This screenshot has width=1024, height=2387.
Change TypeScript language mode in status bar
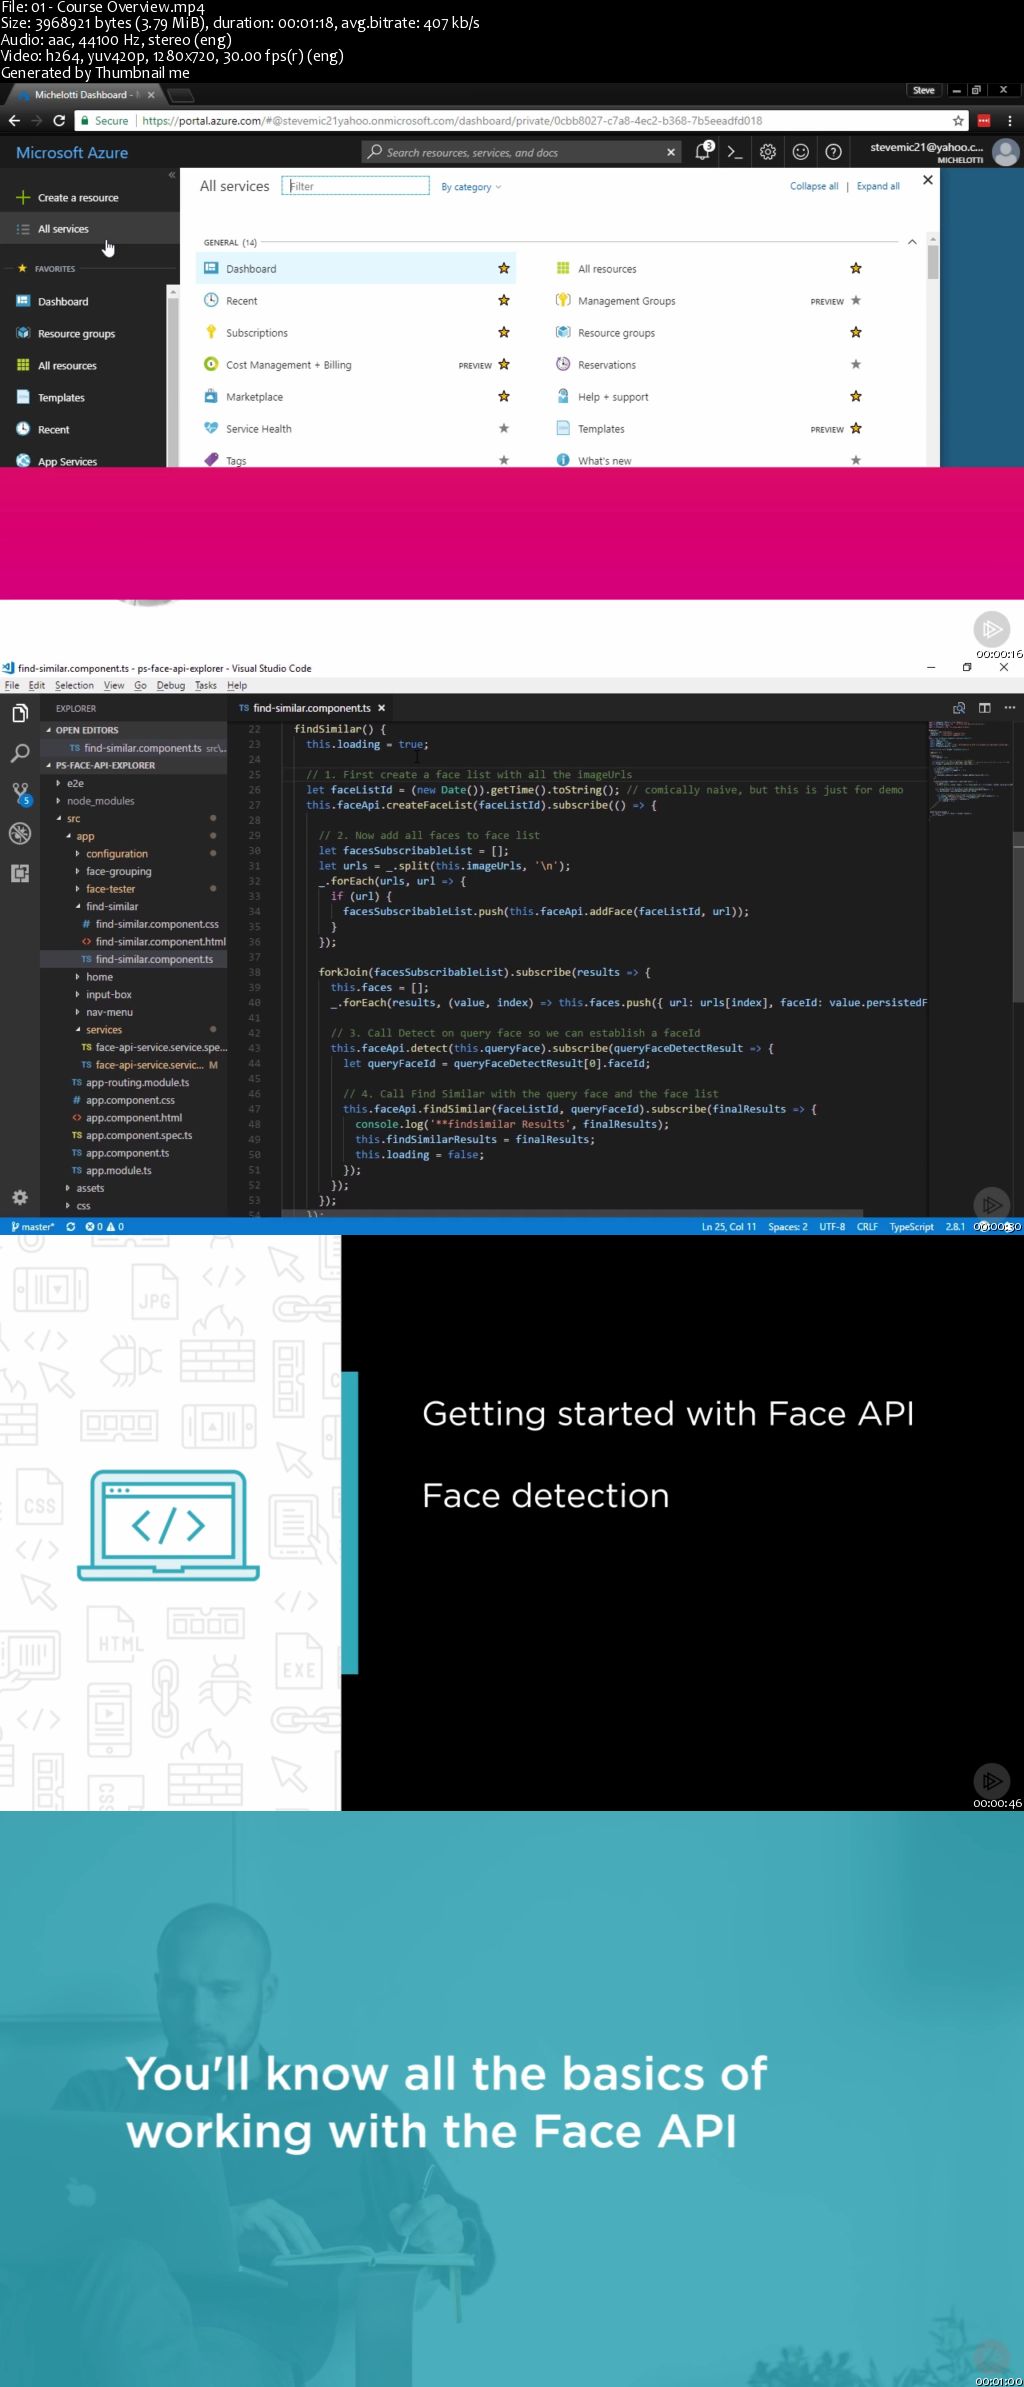(x=911, y=1226)
